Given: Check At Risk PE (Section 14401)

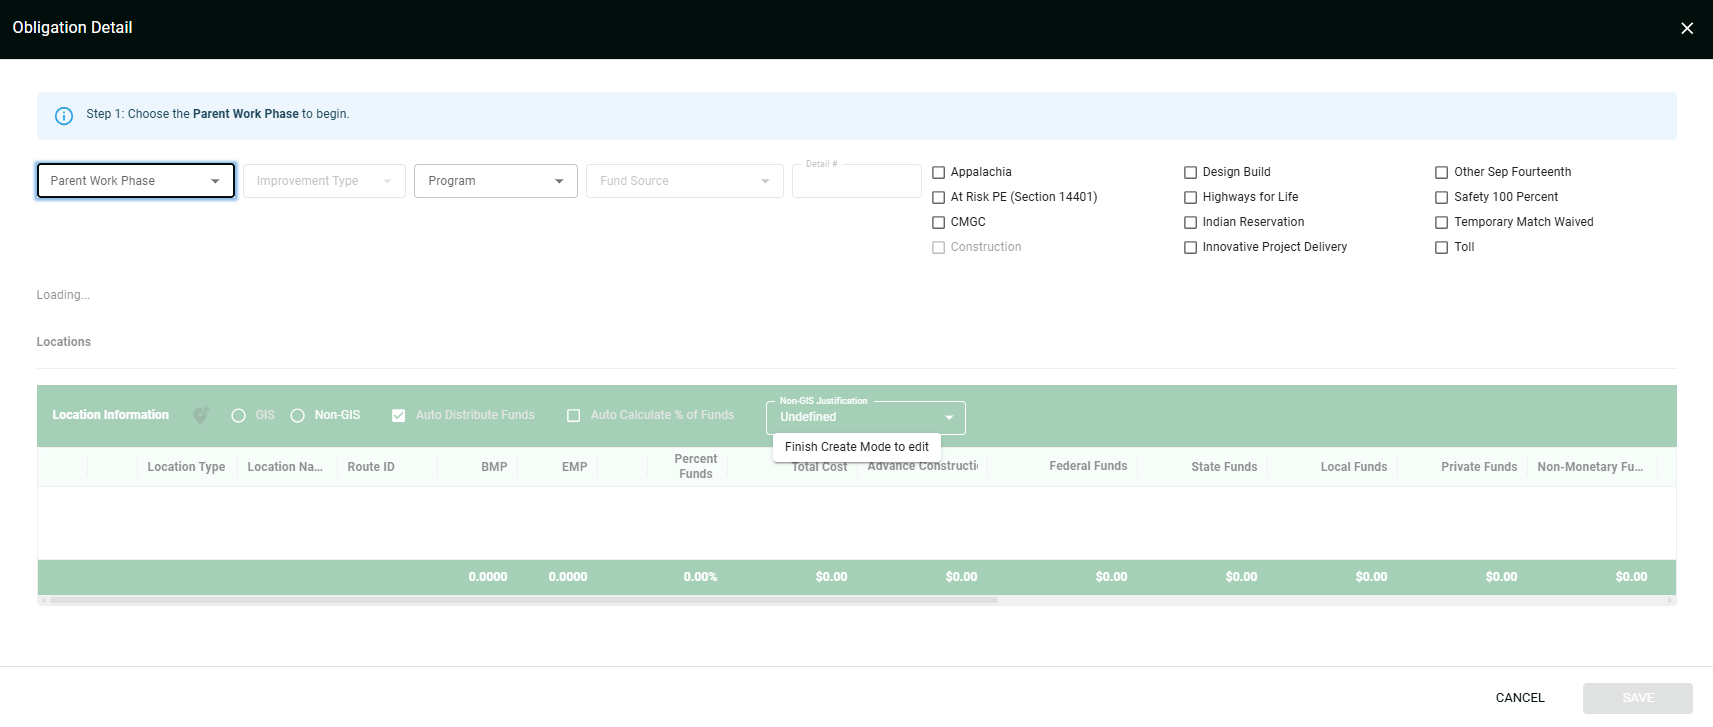Looking at the screenshot, I should tap(938, 197).
